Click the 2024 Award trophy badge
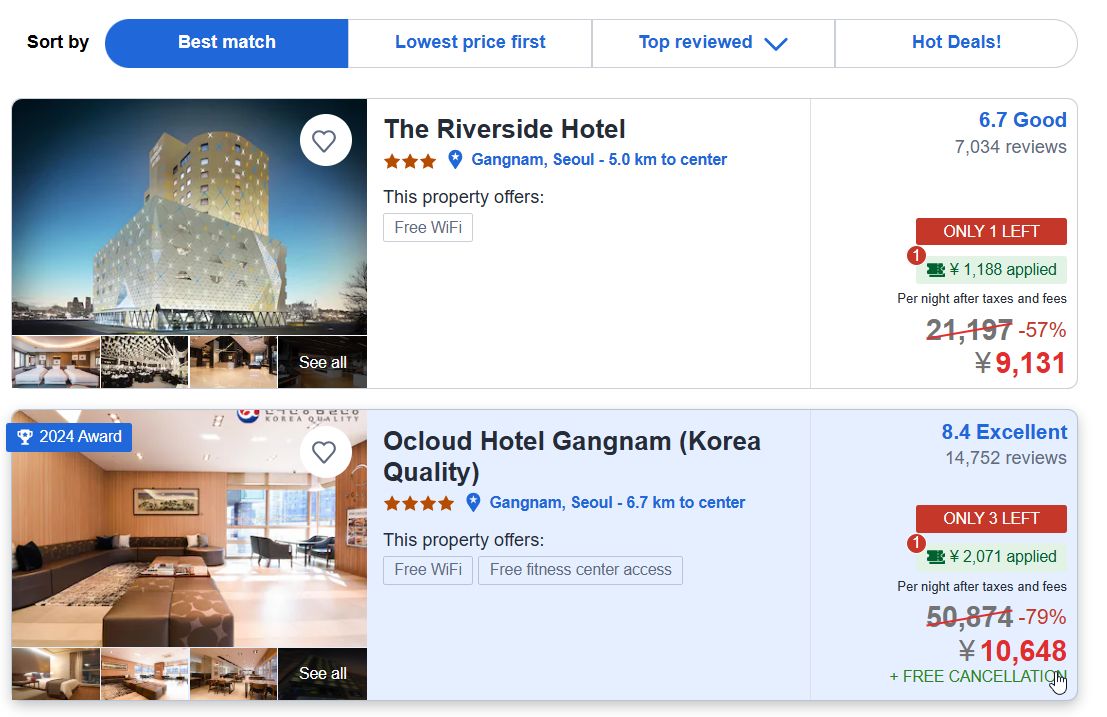The width and height of the screenshot is (1107, 717). click(x=69, y=437)
